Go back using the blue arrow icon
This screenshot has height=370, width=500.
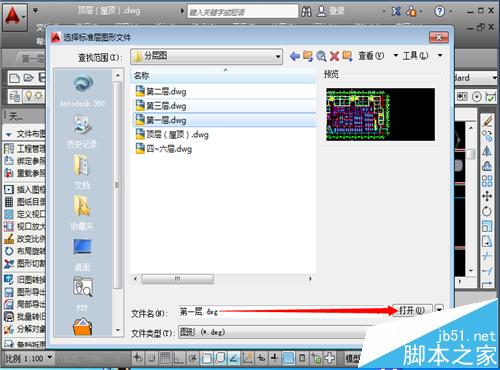point(294,56)
